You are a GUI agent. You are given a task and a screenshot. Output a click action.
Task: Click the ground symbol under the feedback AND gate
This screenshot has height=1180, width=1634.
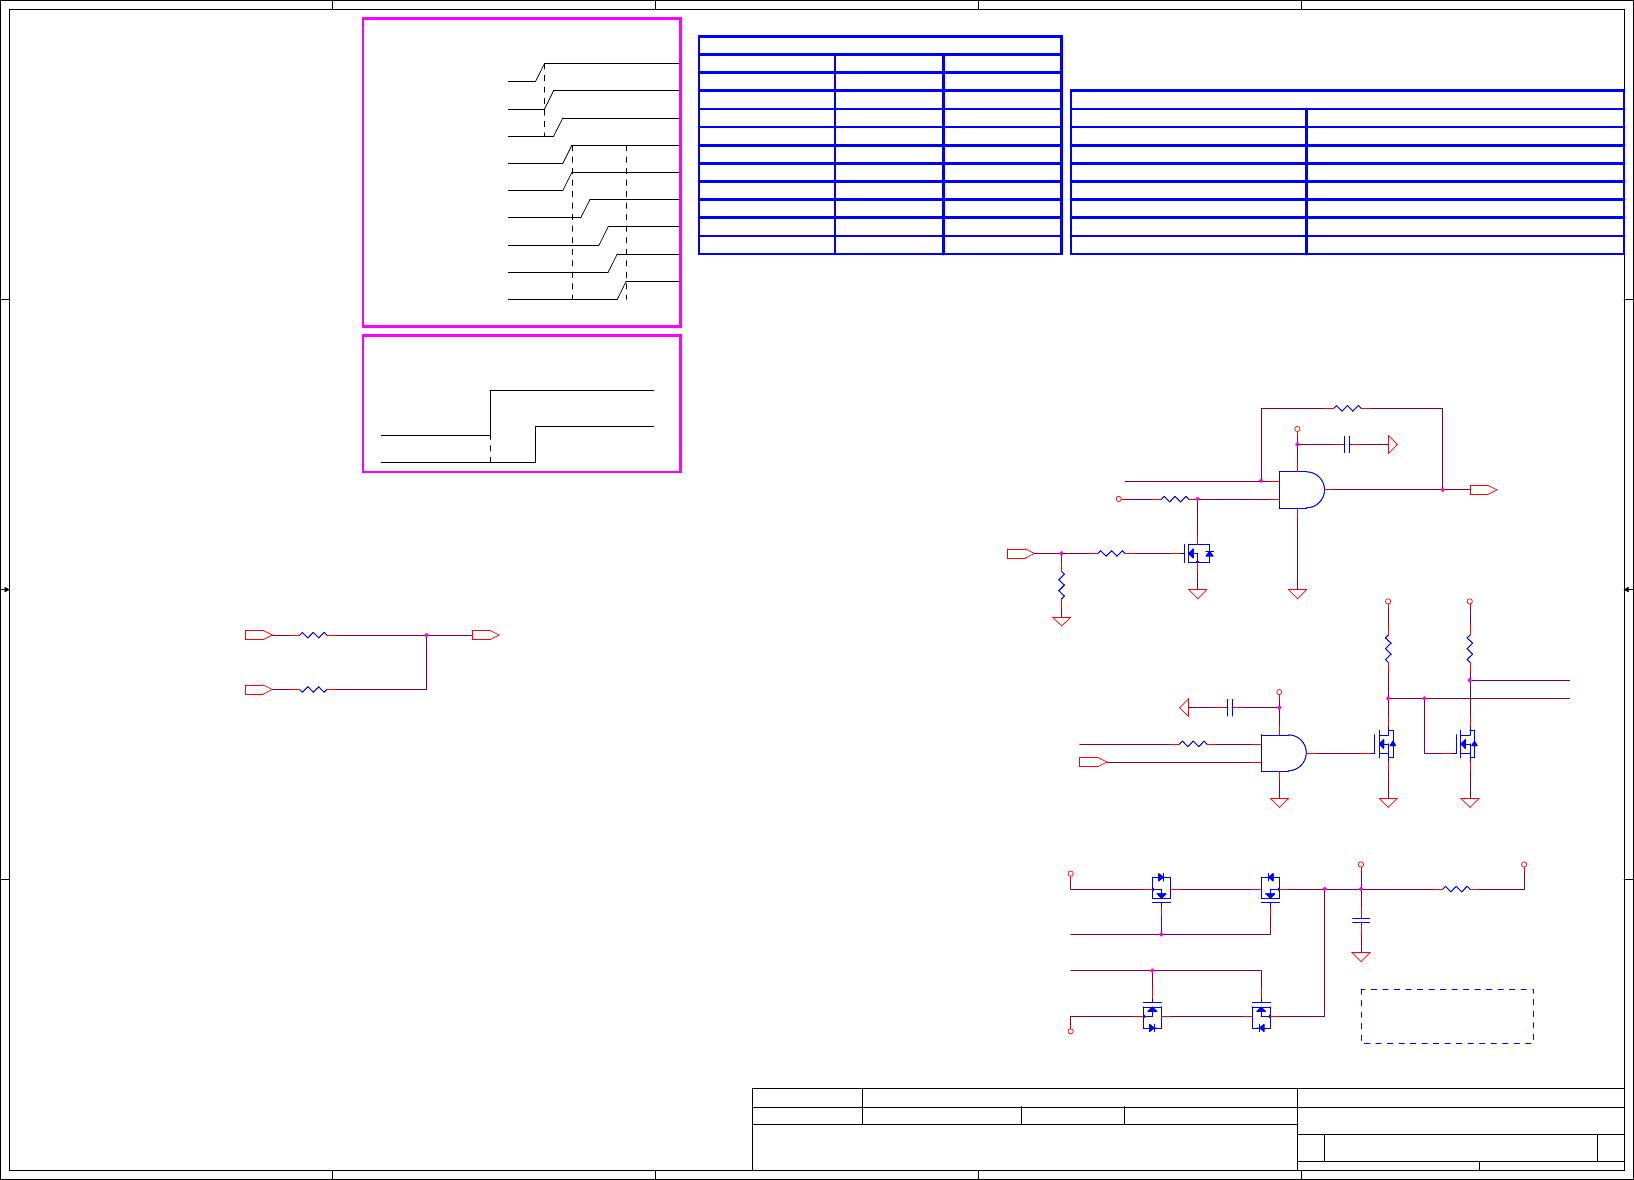[1298, 594]
